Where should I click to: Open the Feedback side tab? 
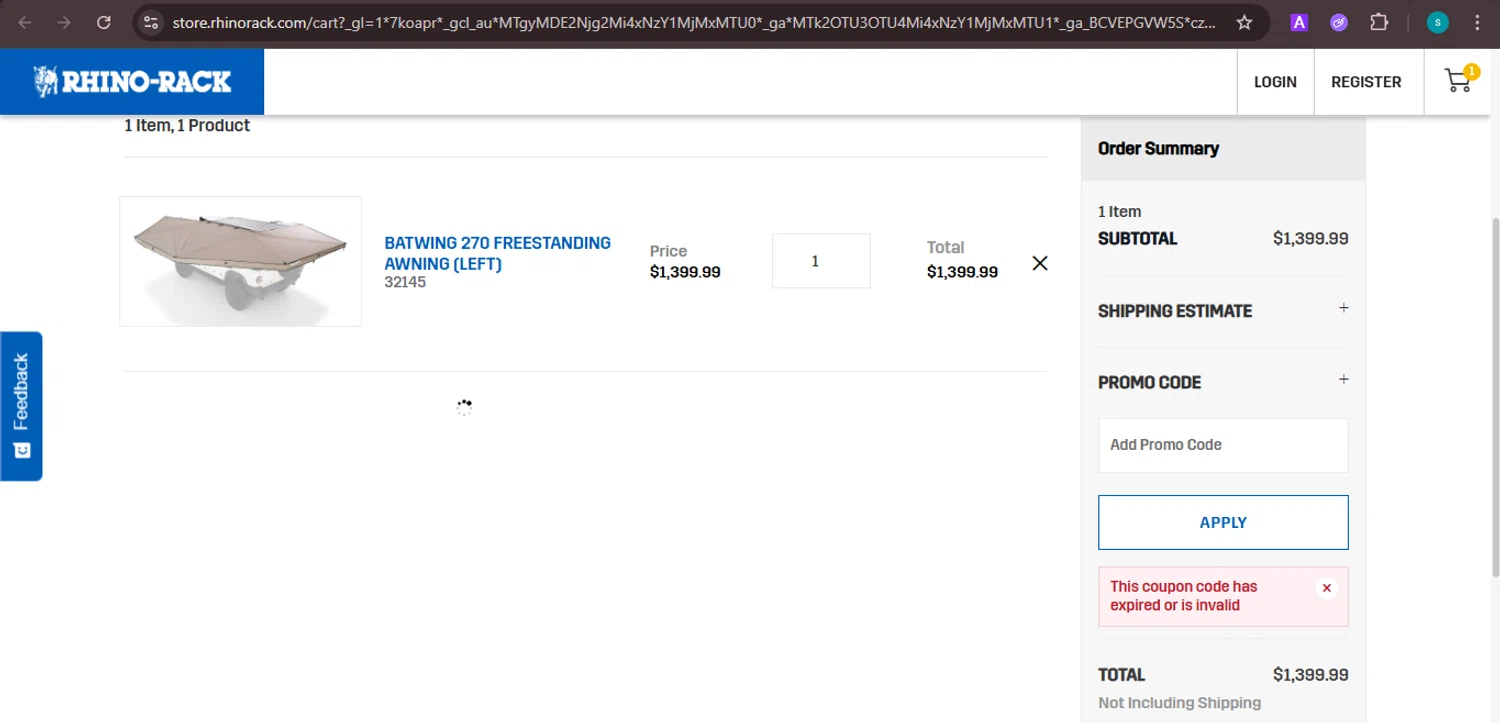pos(21,406)
